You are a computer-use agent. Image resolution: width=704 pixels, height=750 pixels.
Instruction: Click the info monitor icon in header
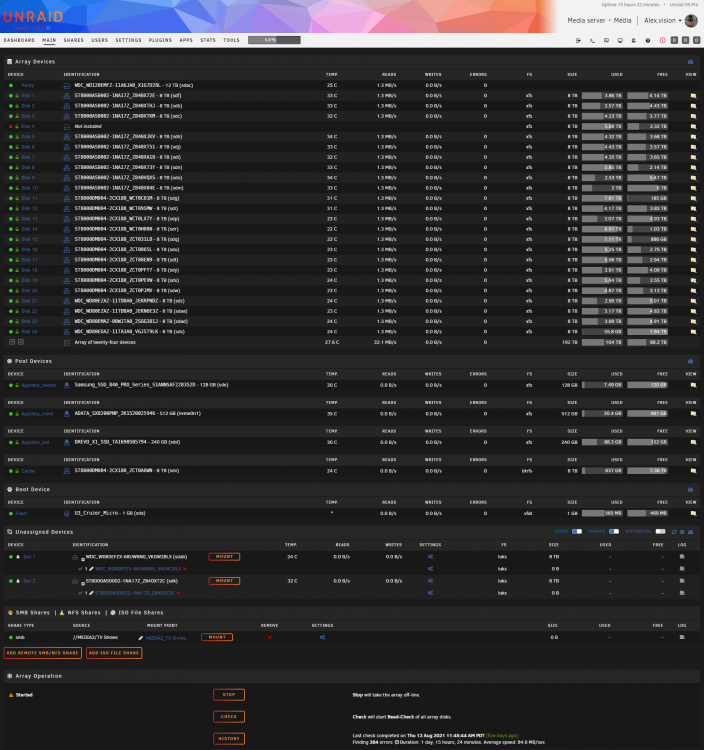620,41
